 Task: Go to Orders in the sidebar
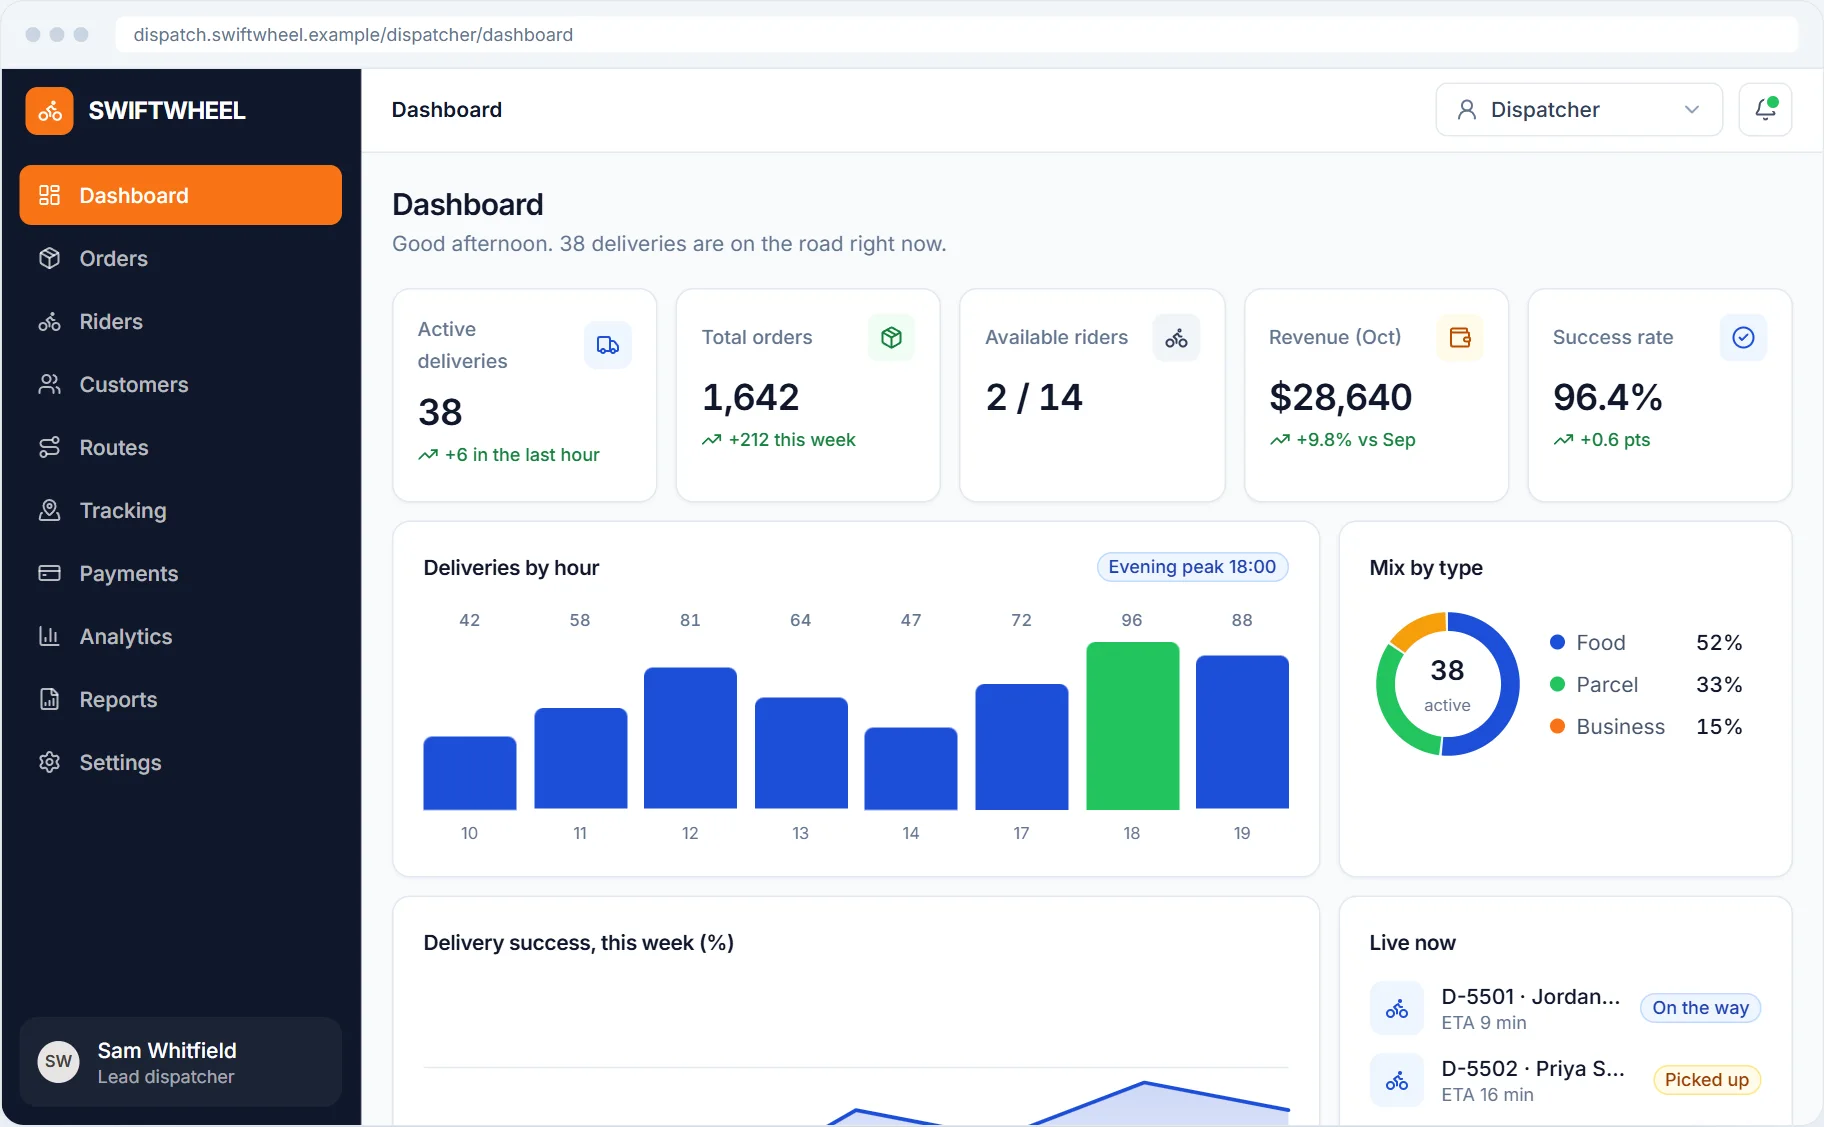(x=180, y=258)
